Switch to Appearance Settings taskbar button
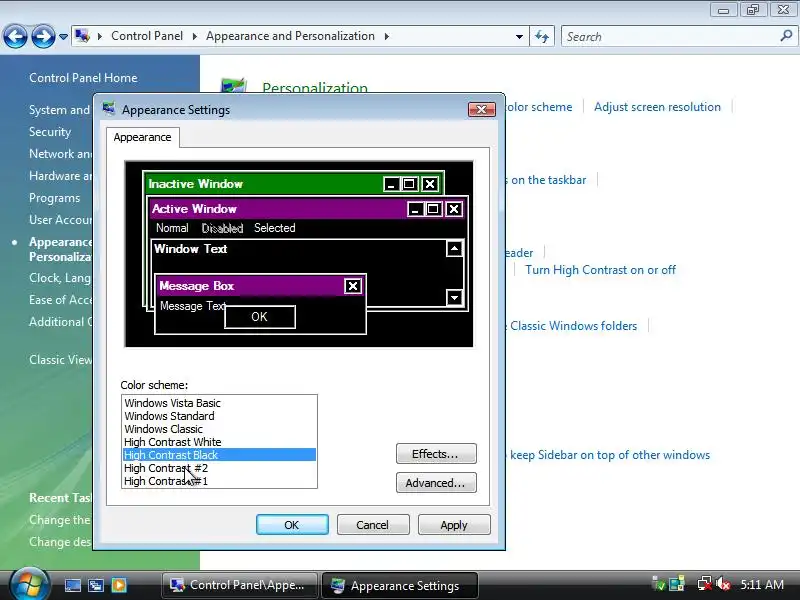 [399, 585]
